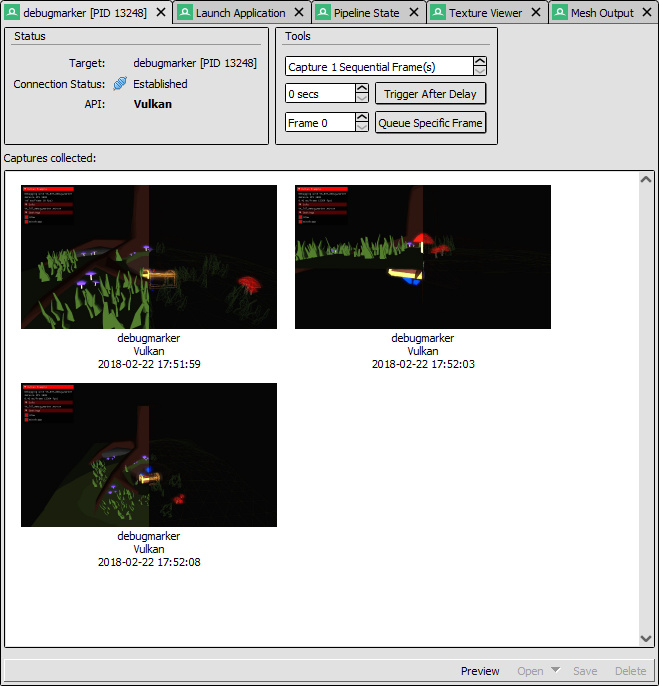
Task: Increase the delay seconds value
Action: pyautogui.click(x=362, y=88)
